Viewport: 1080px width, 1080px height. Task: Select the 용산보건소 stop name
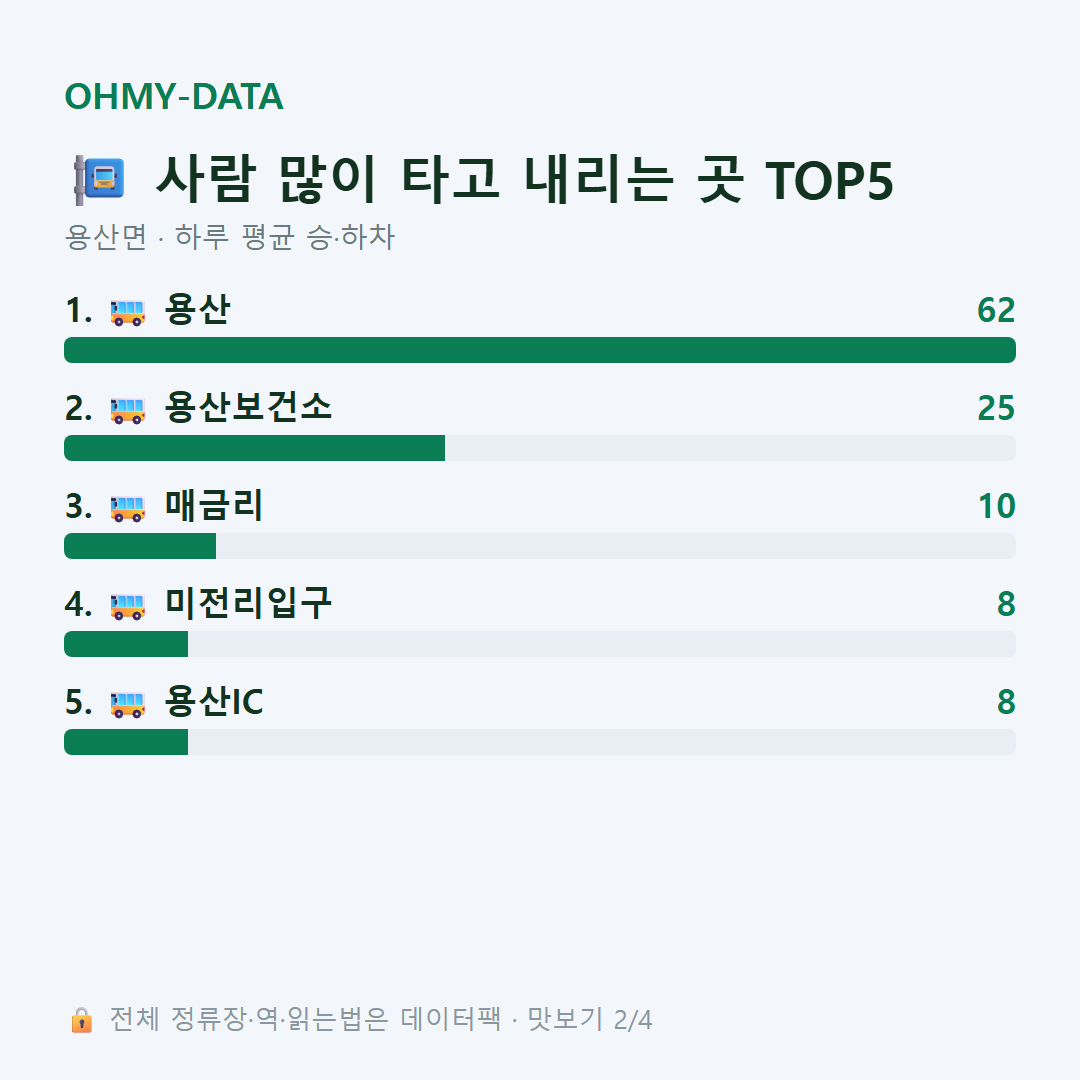click(248, 407)
